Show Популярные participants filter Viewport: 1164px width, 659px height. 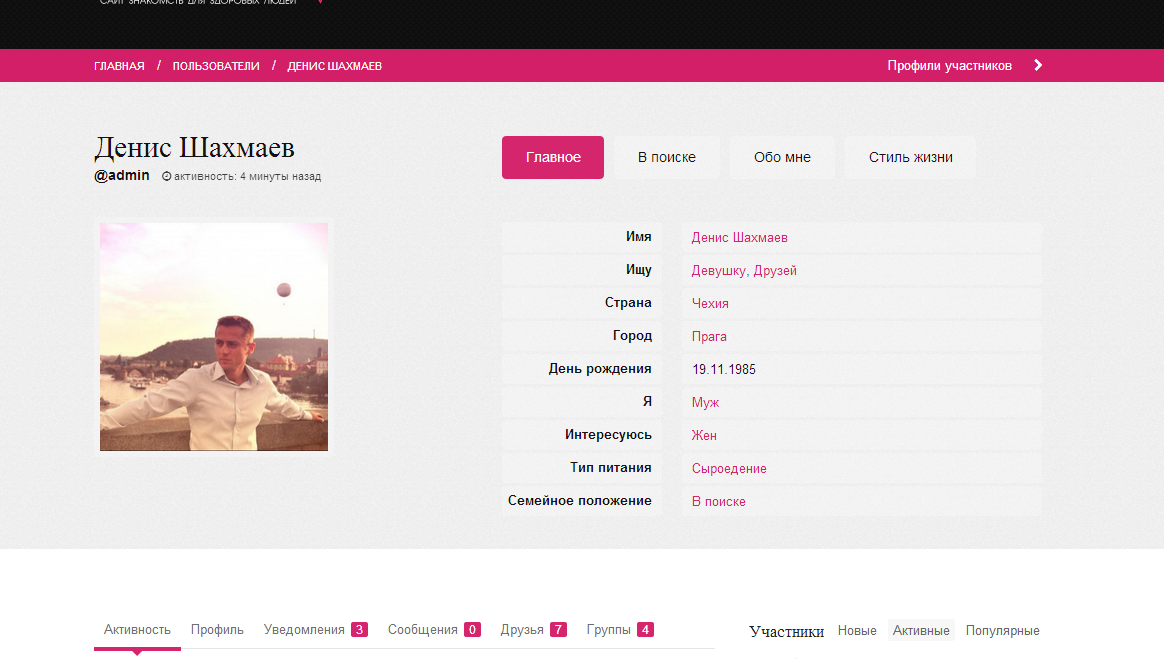1002,631
